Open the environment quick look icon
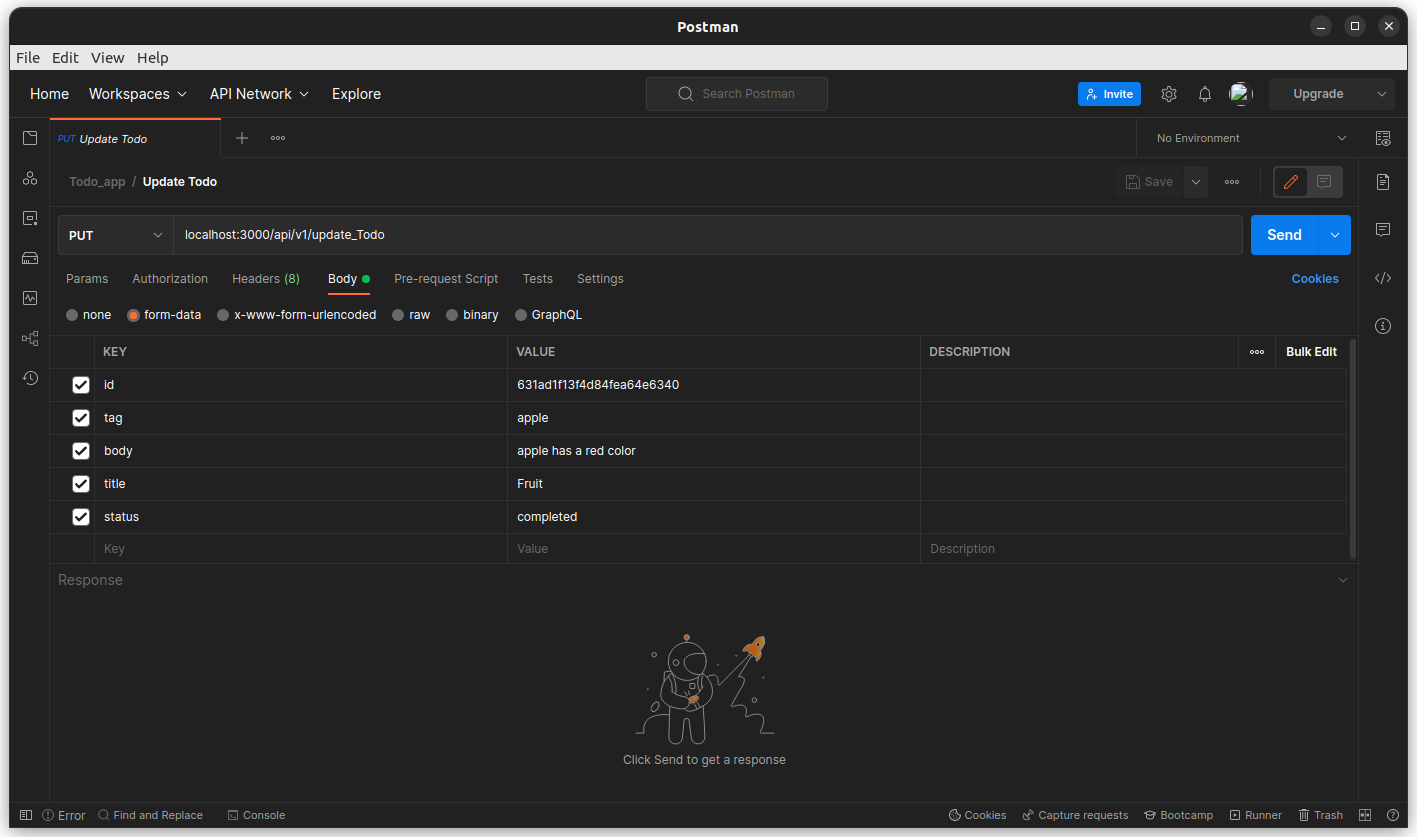The height and width of the screenshot is (837, 1417). (x=1383, y=138)
